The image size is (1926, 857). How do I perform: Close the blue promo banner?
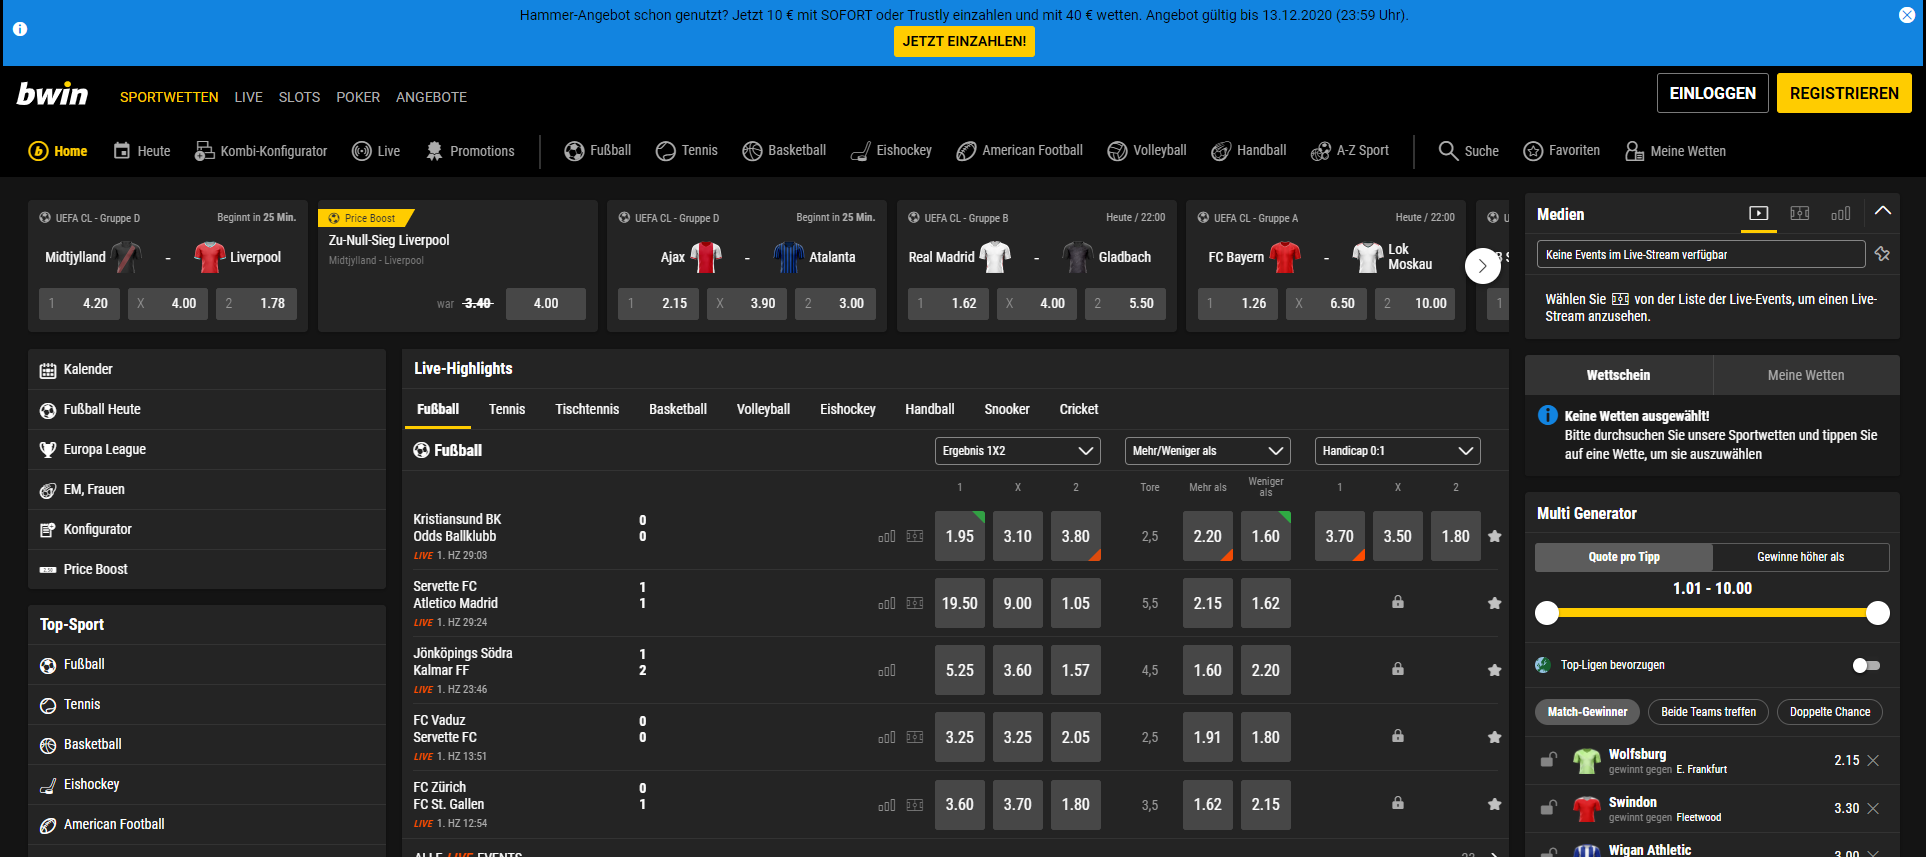click(x=1907, y=15)
